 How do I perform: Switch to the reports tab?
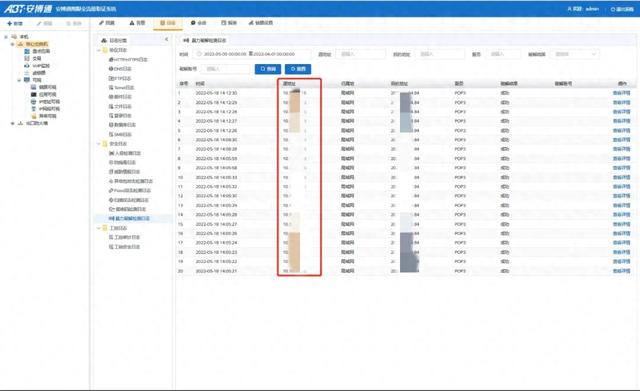coord(229,23)
